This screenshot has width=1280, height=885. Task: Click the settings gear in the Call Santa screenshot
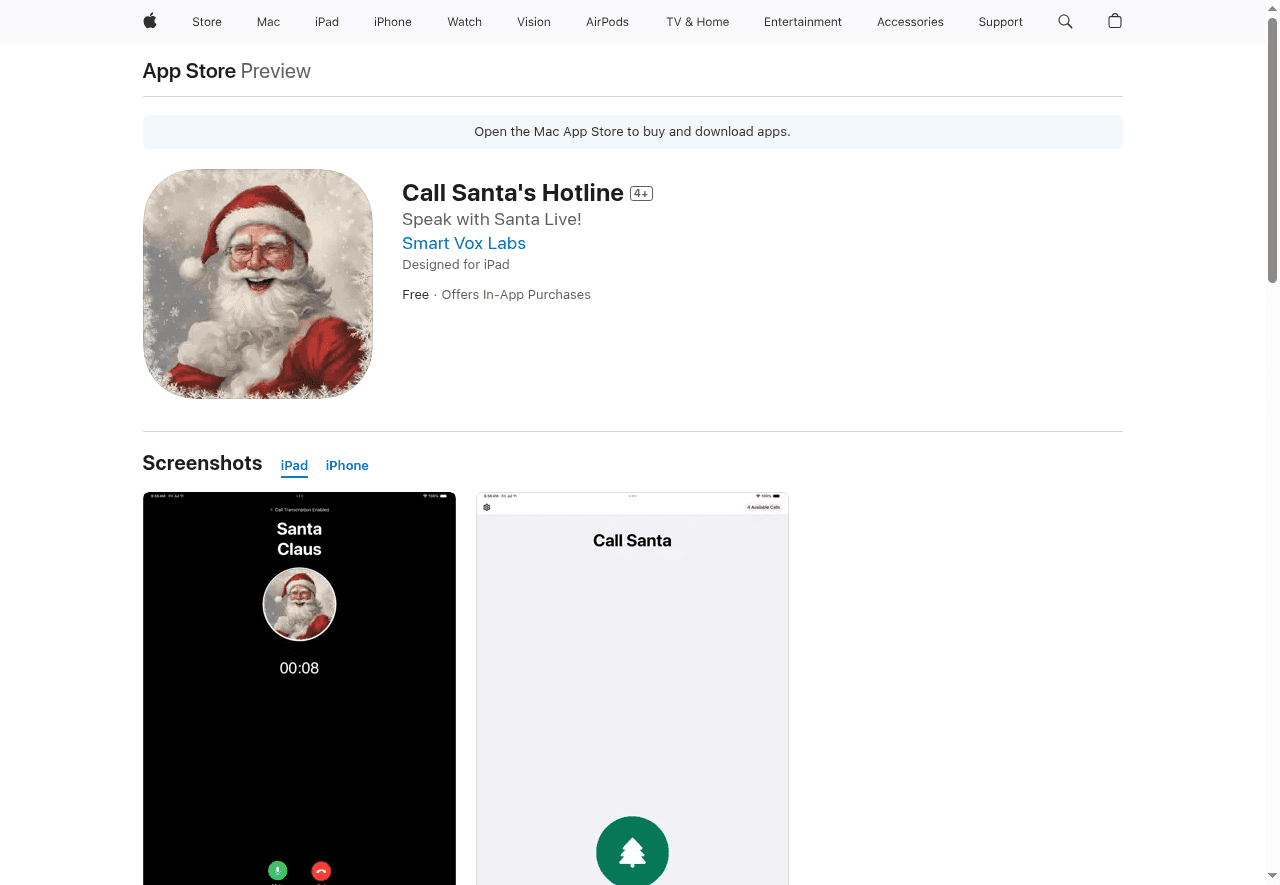487,506
